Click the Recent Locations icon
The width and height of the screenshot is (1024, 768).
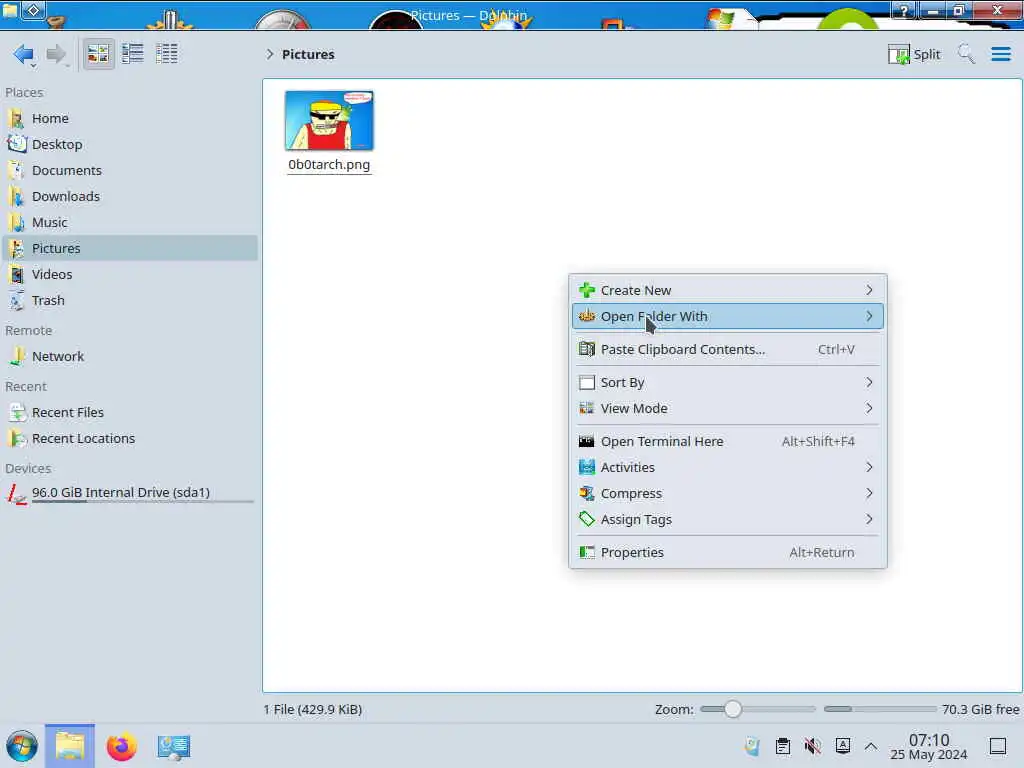17,438
